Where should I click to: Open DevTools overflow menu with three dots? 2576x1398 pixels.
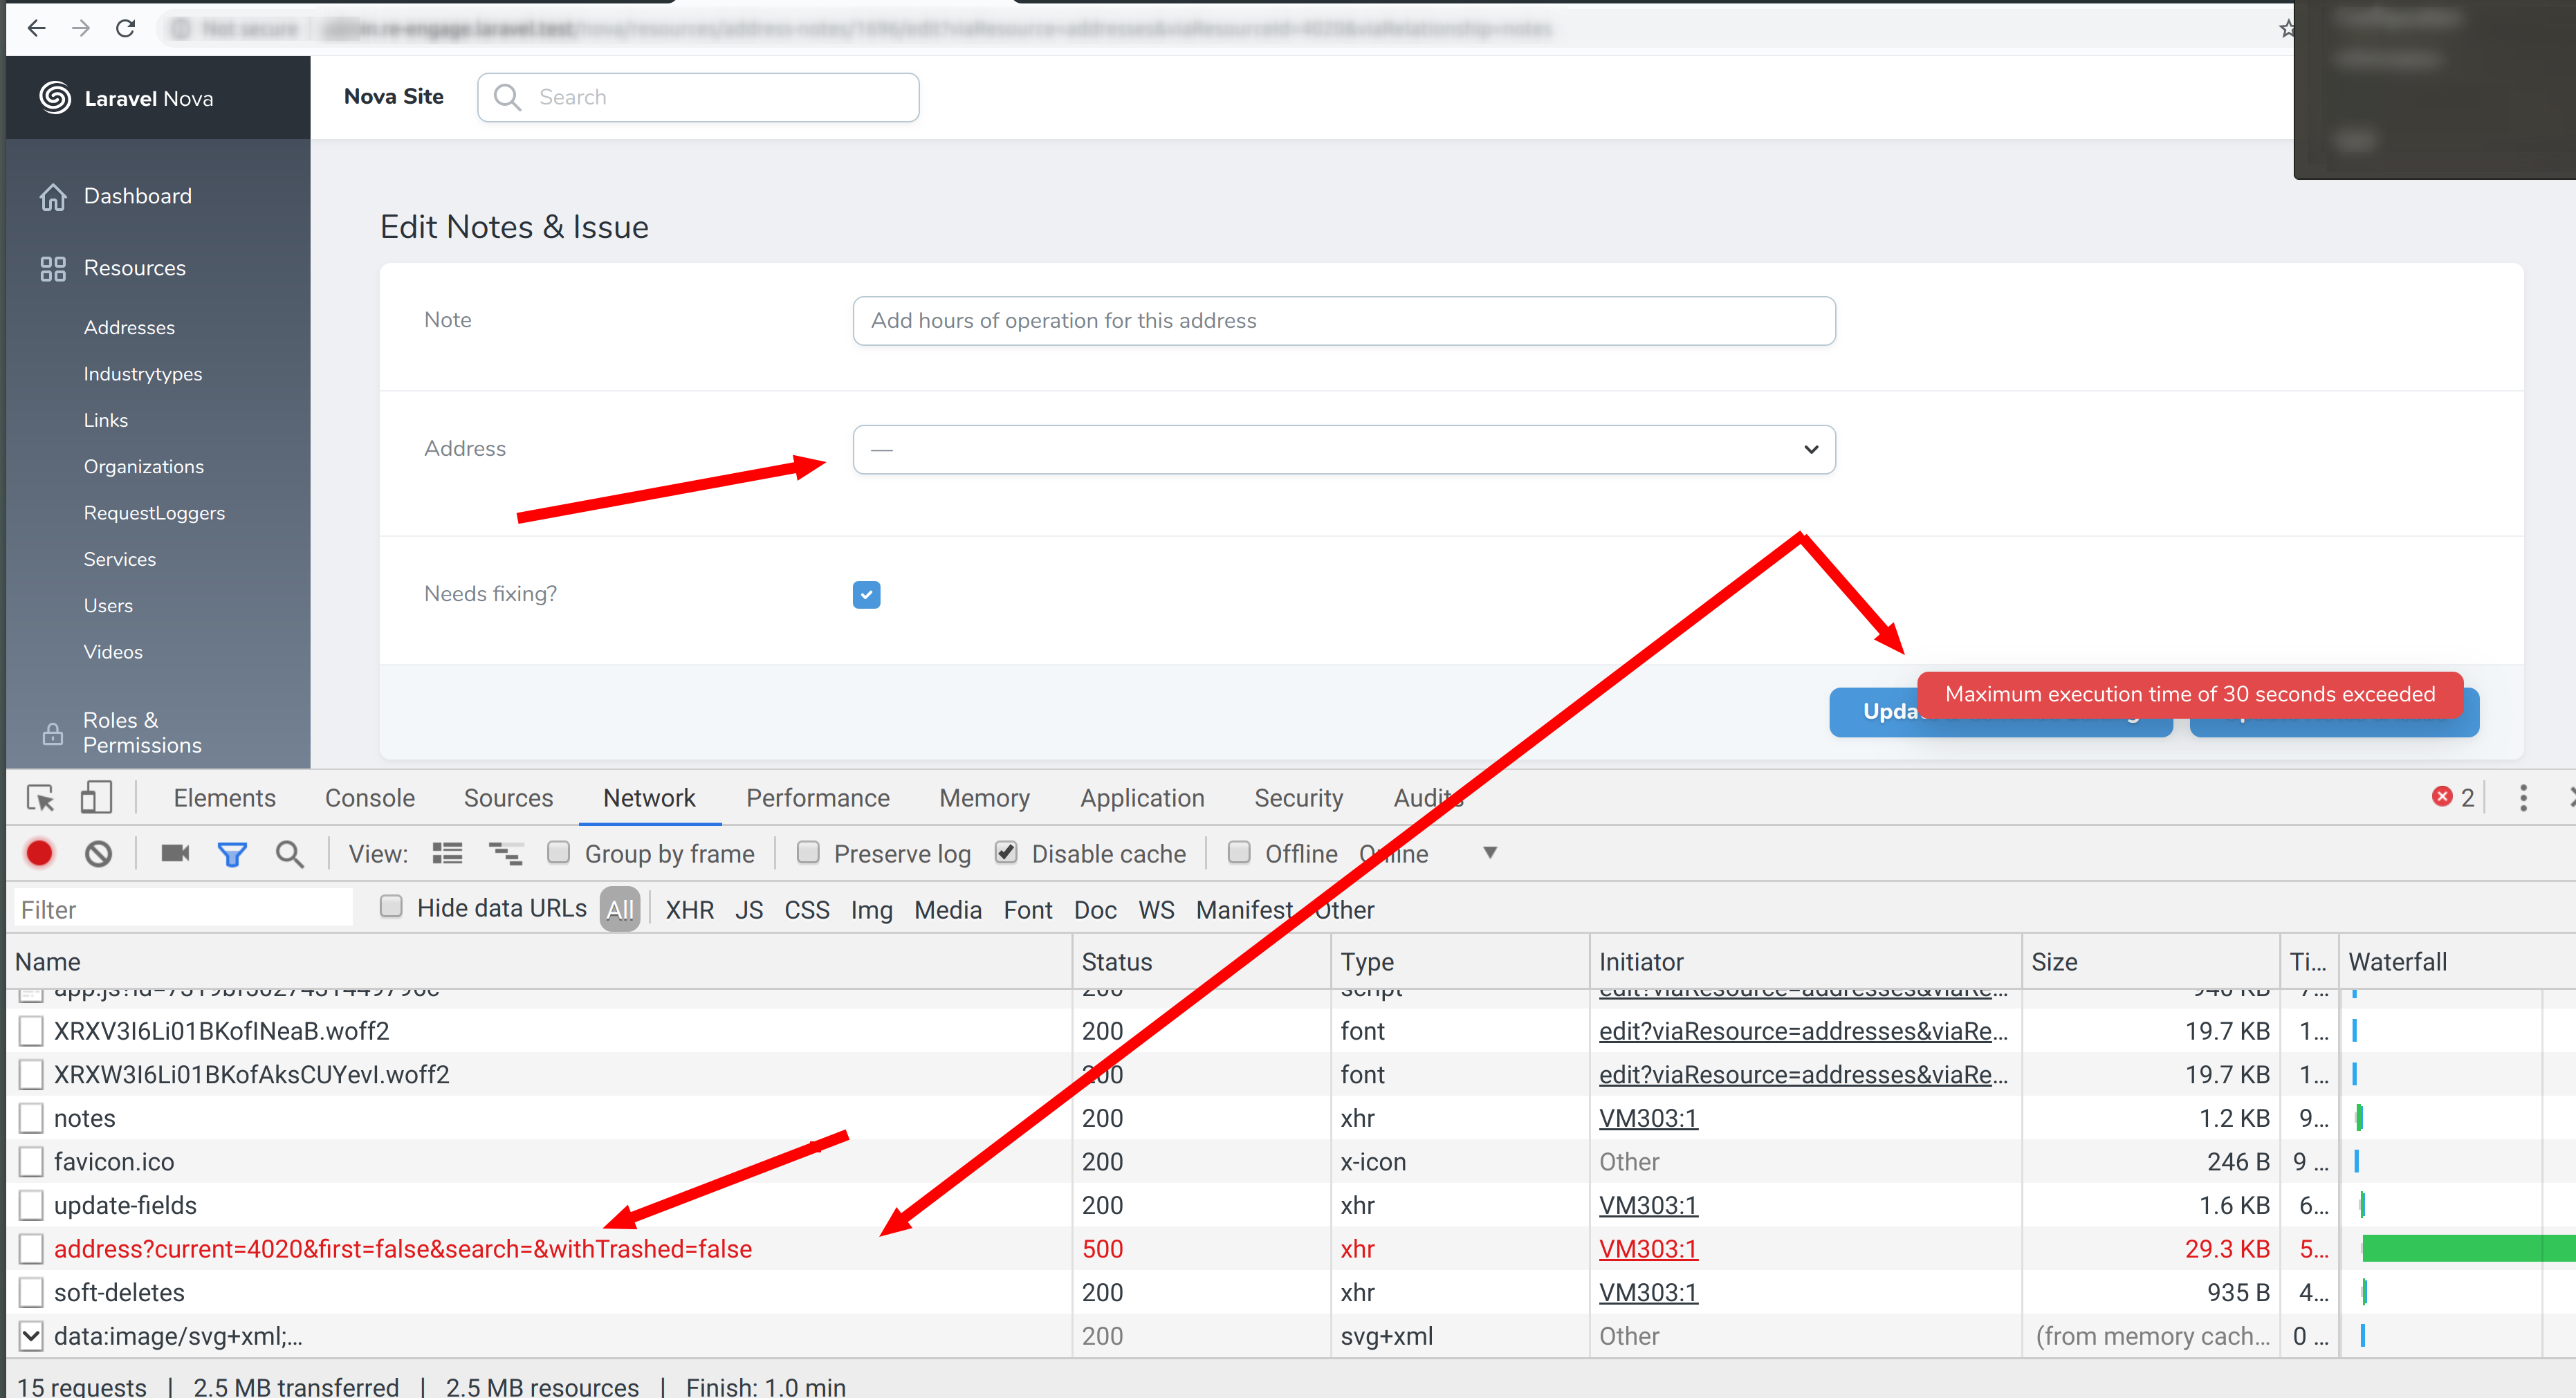click(x=2524, y=797)
